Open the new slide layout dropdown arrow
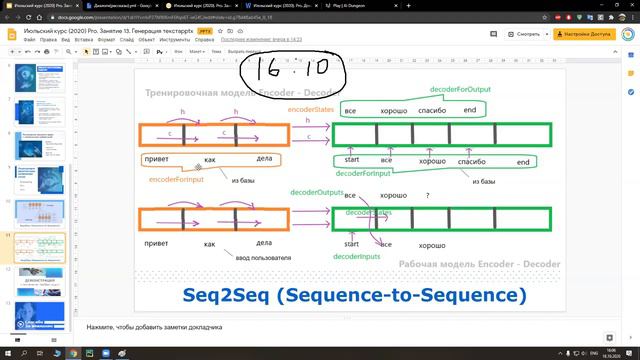Screen dimensions: 640x360 tap(19, 52)
